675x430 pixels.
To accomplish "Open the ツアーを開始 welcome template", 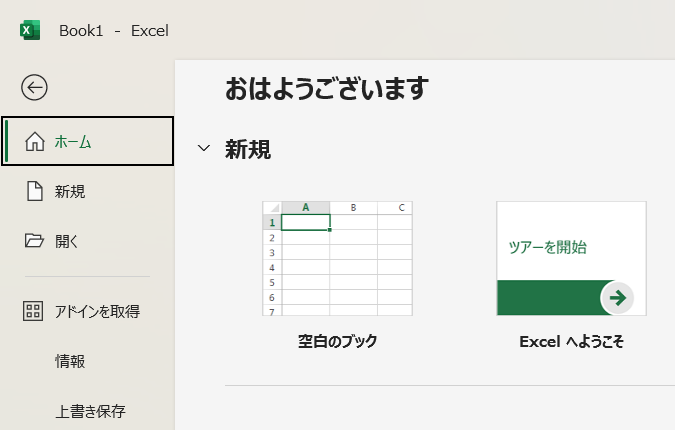I will tap(571, 258).
